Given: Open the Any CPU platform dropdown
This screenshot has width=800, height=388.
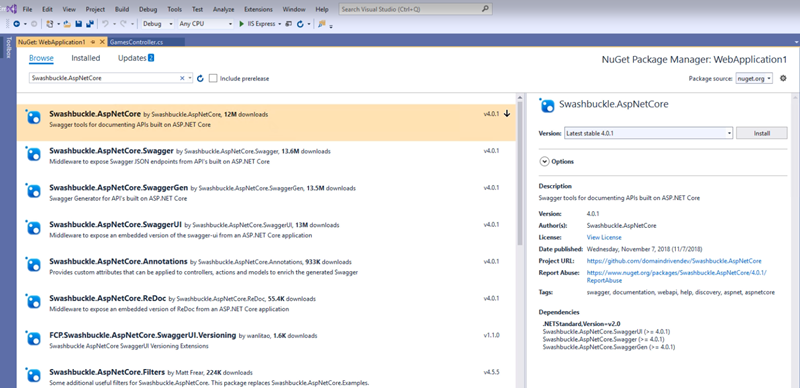Looking at the screenshot, I should [205, 24].
